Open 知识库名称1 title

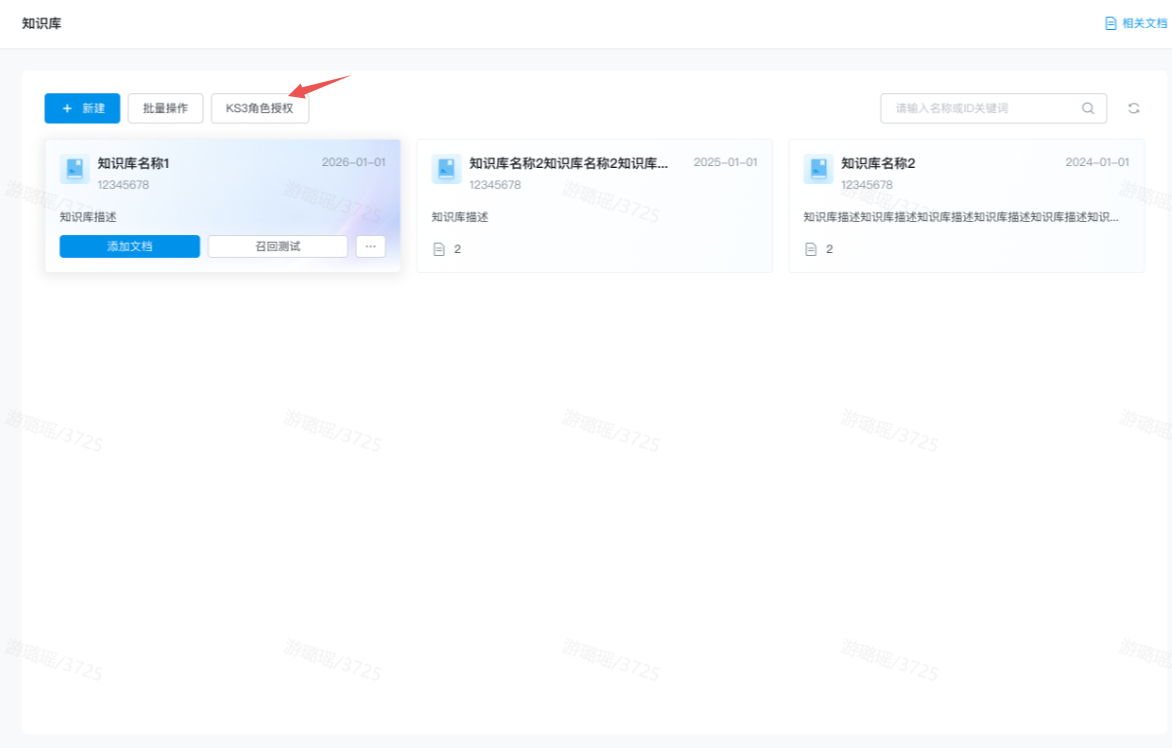[133, 163]
